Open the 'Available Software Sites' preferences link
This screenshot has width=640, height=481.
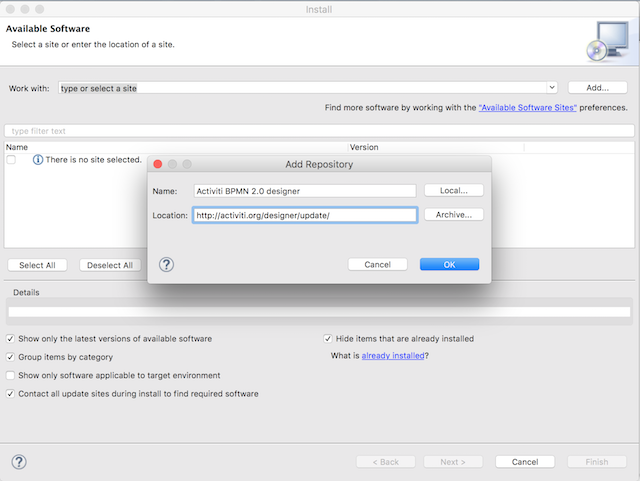[x=527, y=108]
